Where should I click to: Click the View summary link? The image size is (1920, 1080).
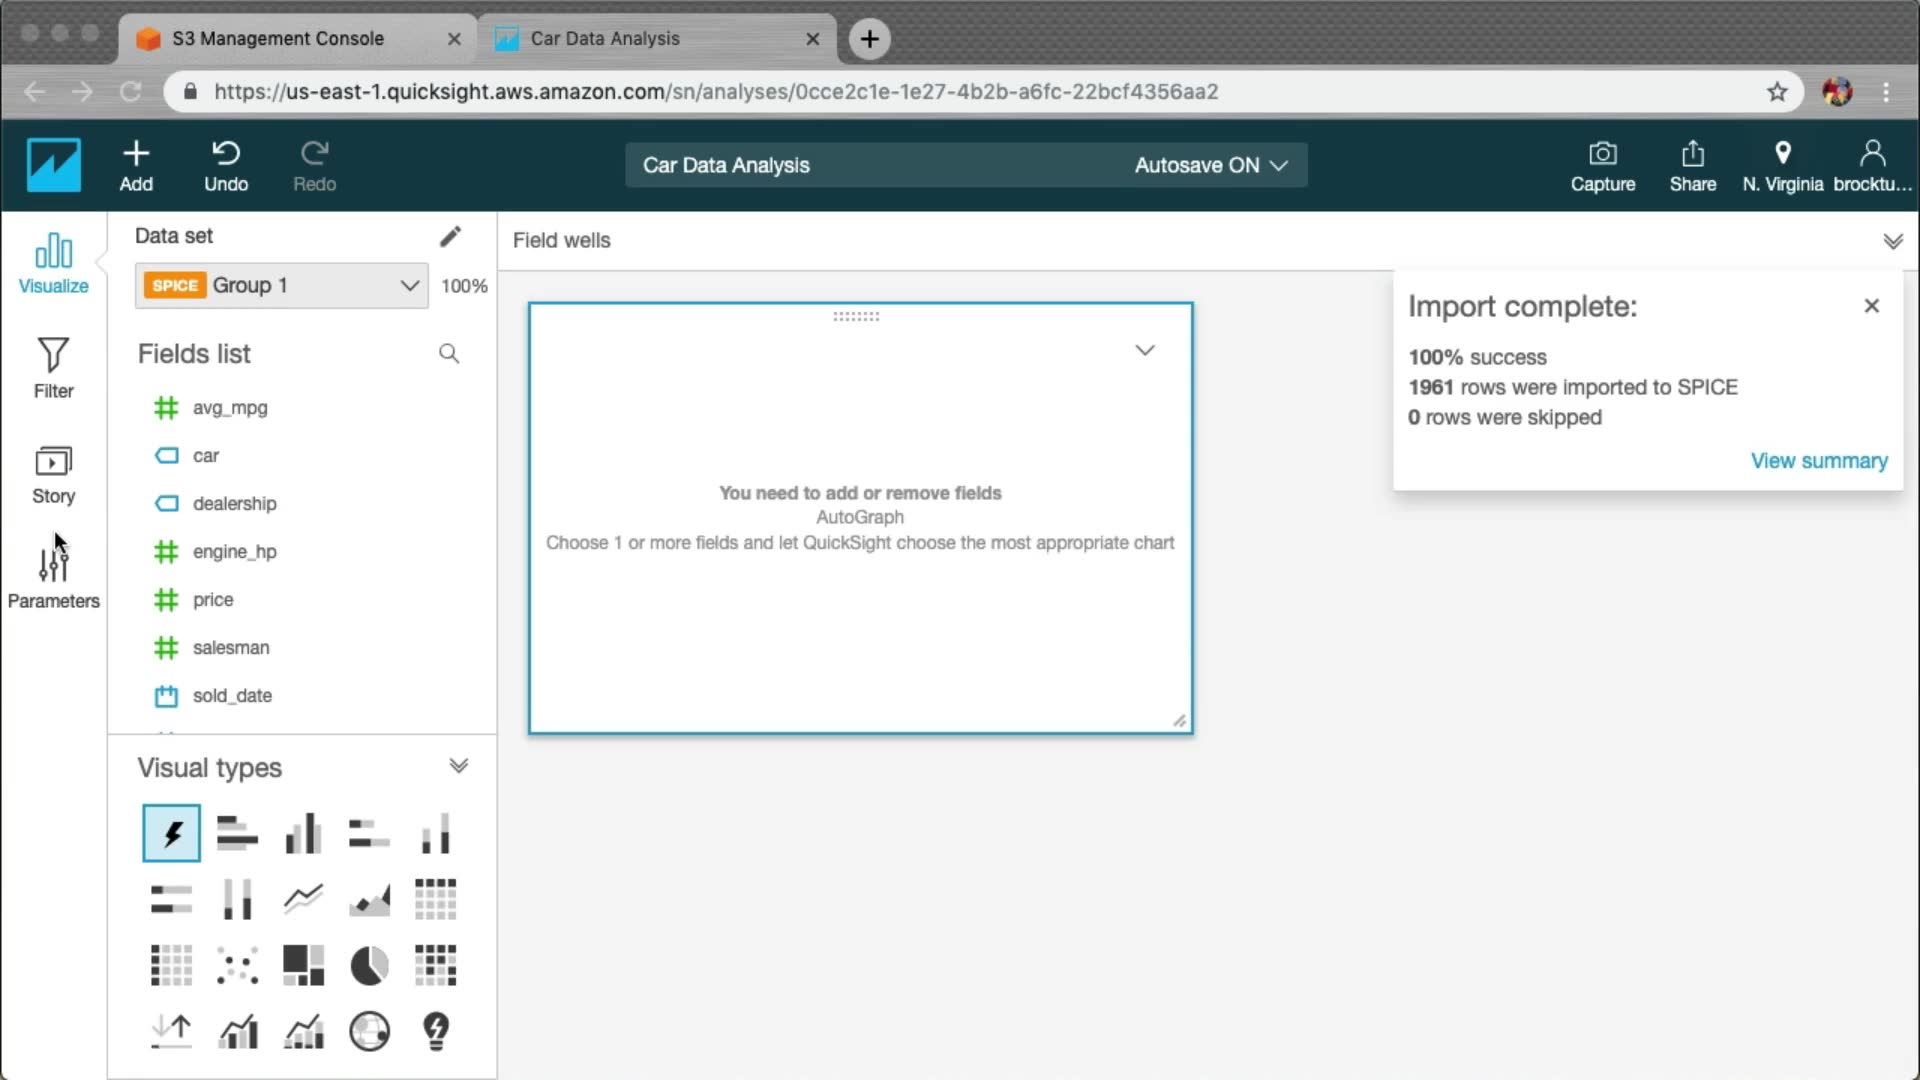[1818, 461]
